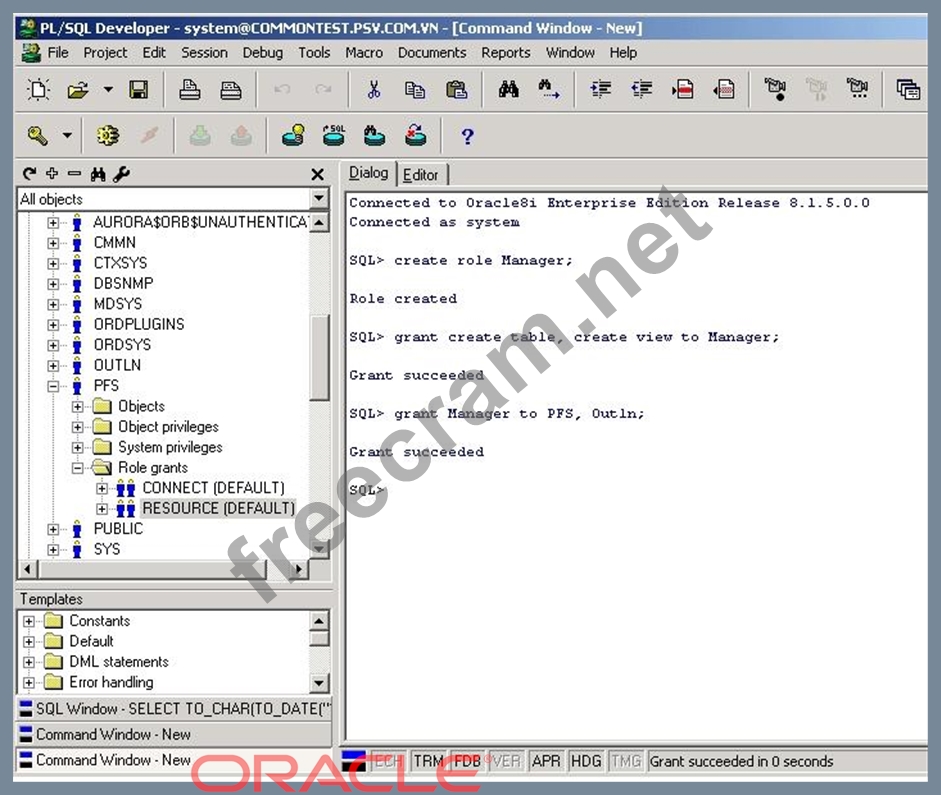941x795 pixels.
Task: Open the All objects filter dropdown
Action: point(319,198)
